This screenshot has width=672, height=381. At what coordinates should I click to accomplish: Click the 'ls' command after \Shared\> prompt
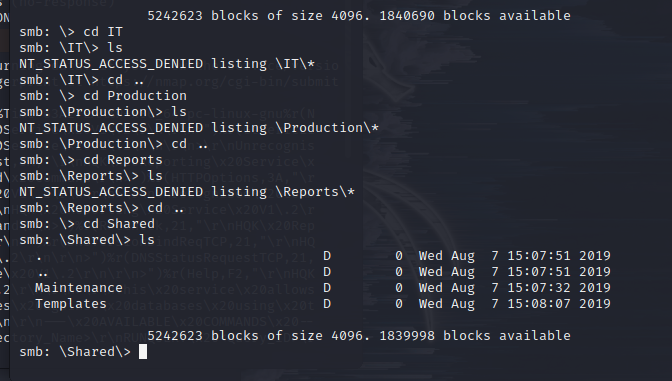tap(147, 240)
